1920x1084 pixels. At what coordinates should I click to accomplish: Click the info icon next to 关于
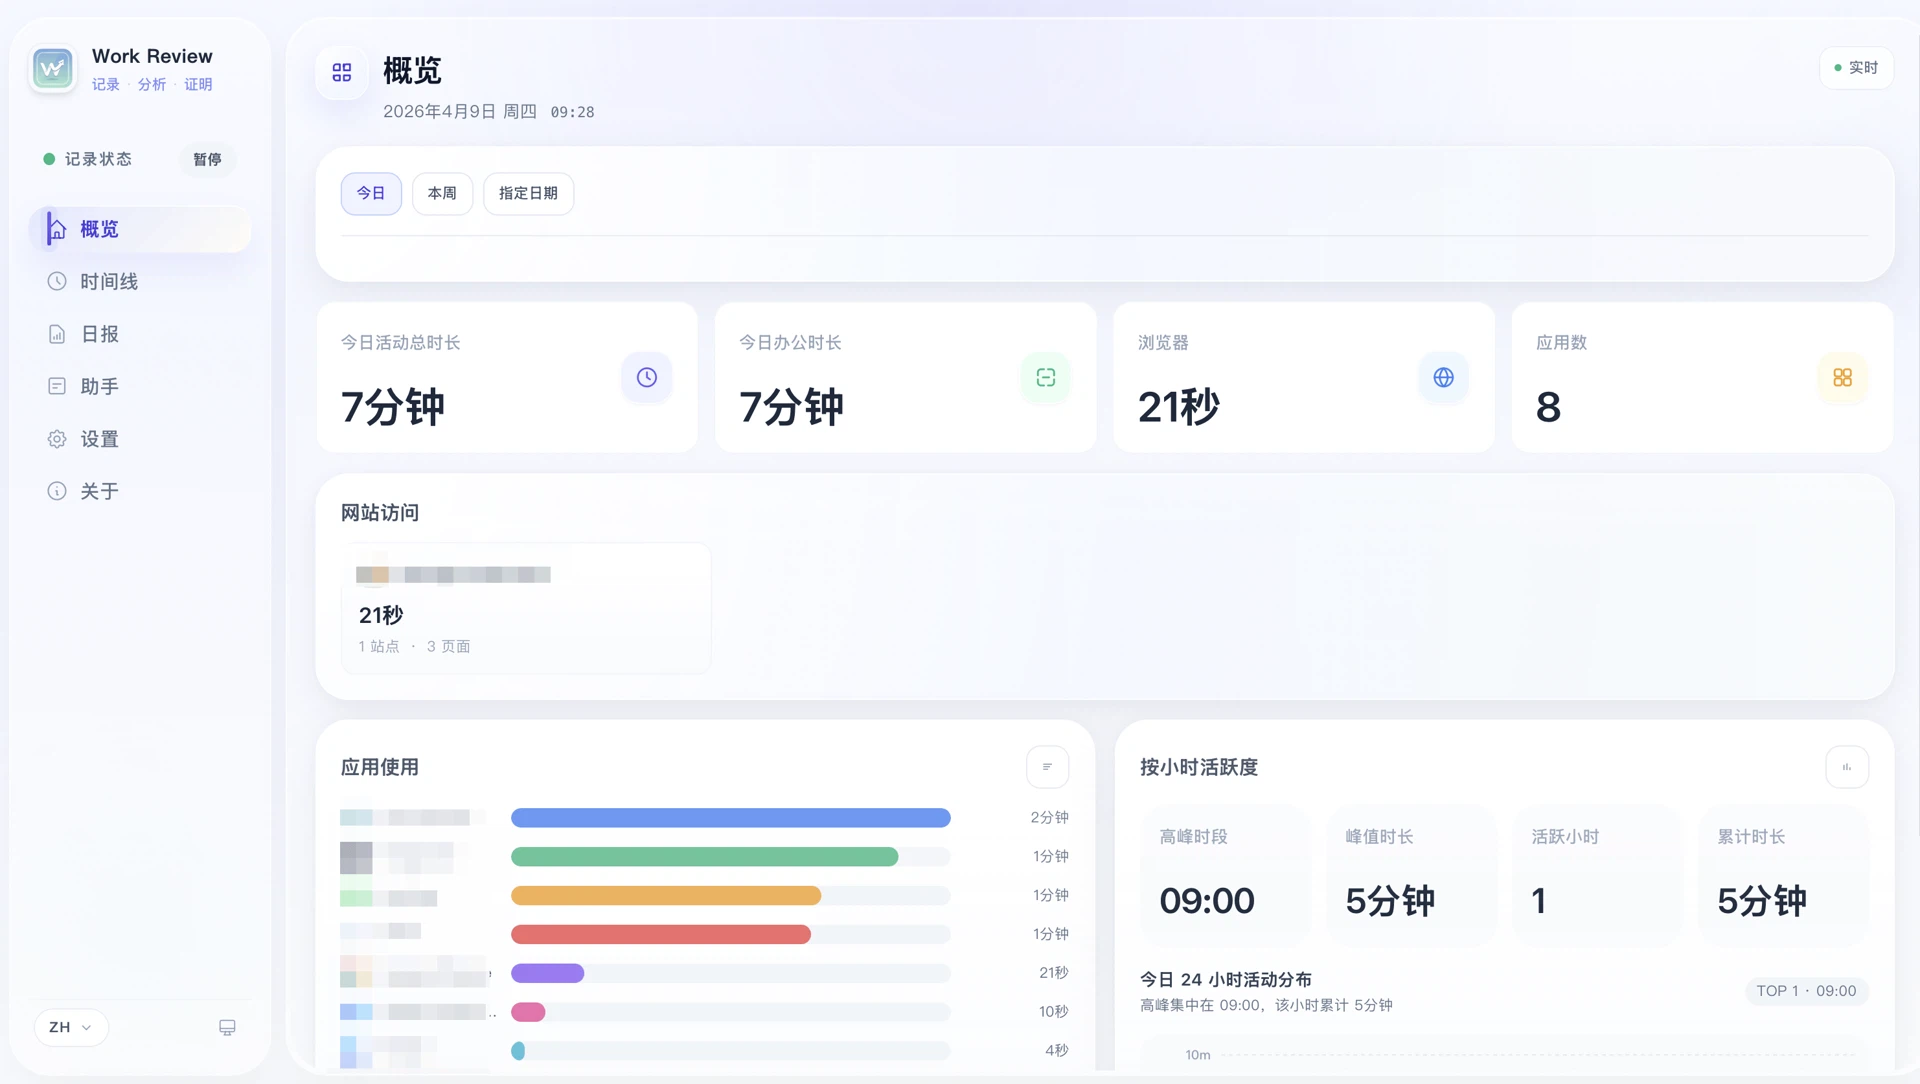57,491
